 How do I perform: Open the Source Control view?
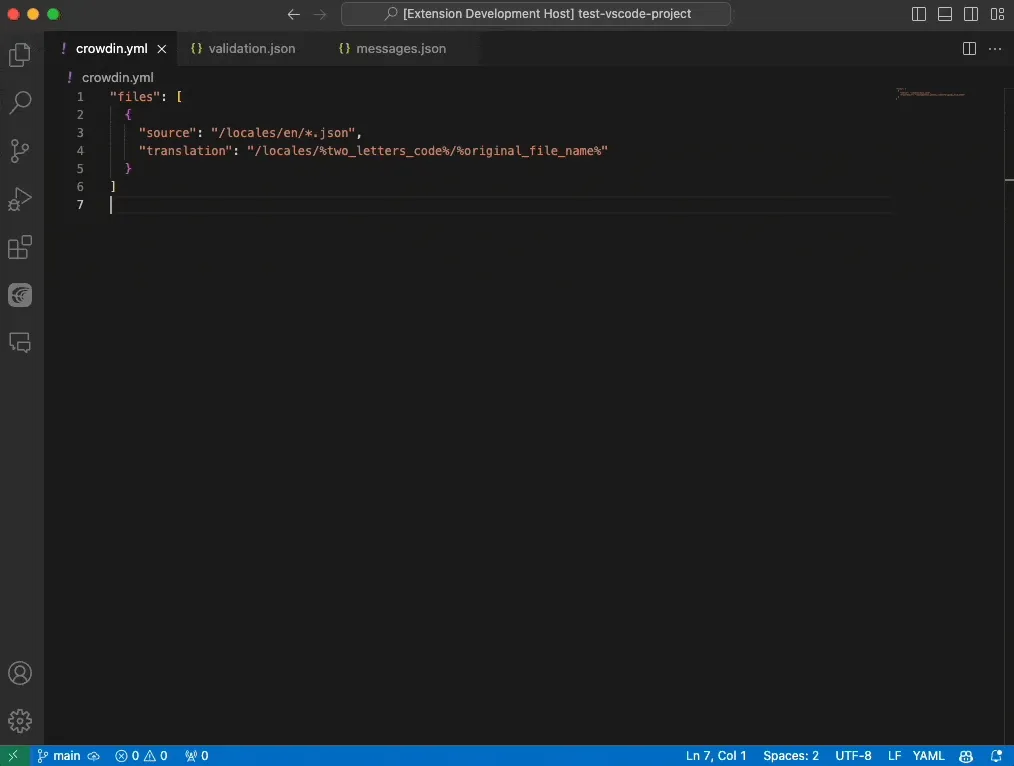pyautogui.click(x=20, y=151)
